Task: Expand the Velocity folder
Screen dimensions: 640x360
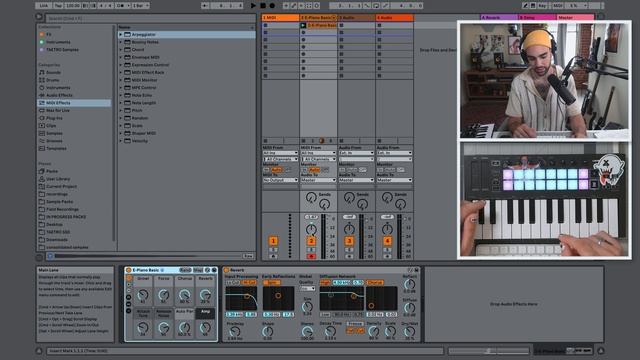Action: pos(121,141)
